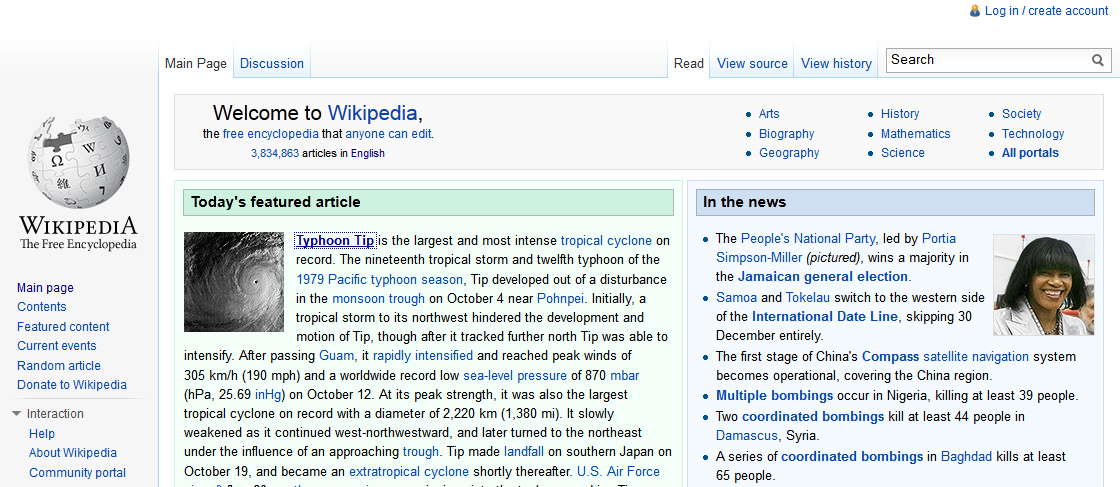Open the Compass satellite link

[891, 356]
